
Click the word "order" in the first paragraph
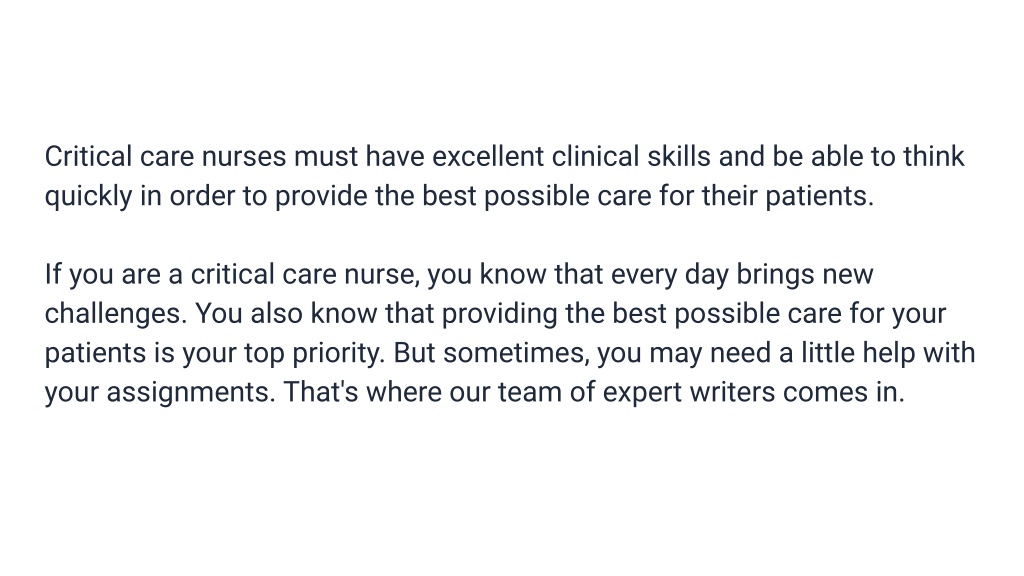[x=202, y=196]
